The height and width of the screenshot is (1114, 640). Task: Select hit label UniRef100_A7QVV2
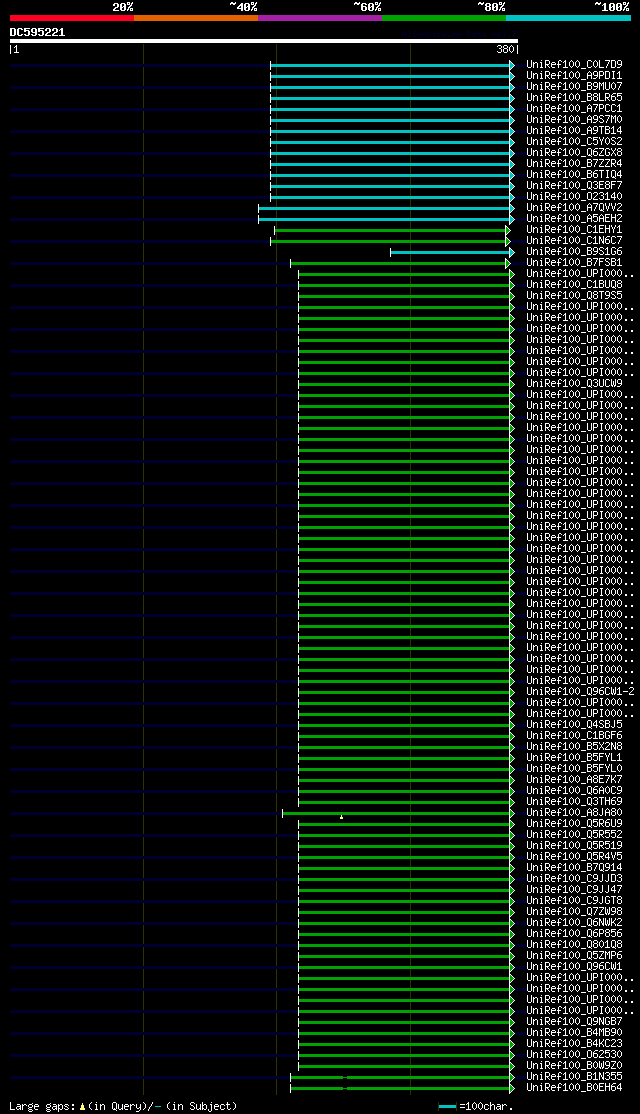[x=575, y=207]
